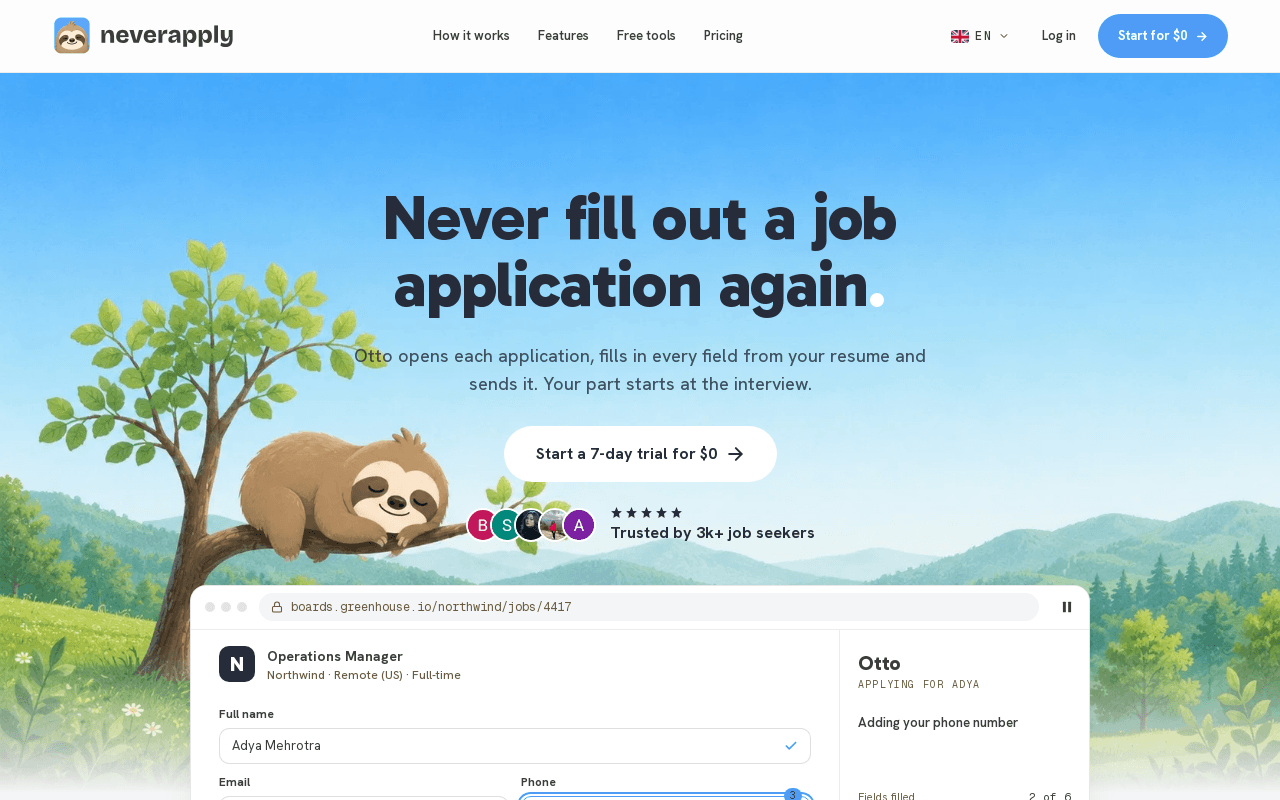Pause the Otto demo using pause icon

click(1067, 607)
